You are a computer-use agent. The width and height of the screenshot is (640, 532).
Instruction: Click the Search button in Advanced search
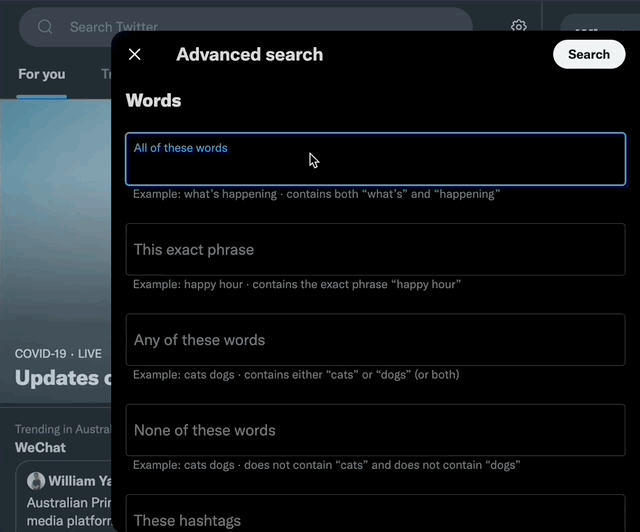click(589, 54)
